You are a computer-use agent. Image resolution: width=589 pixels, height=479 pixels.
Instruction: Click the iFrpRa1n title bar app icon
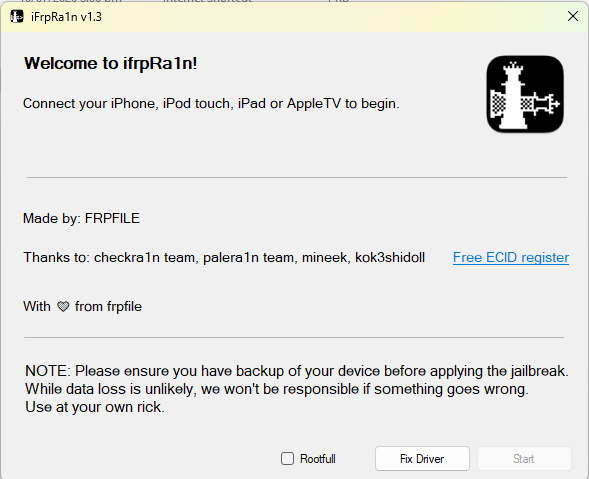(17, 17)
